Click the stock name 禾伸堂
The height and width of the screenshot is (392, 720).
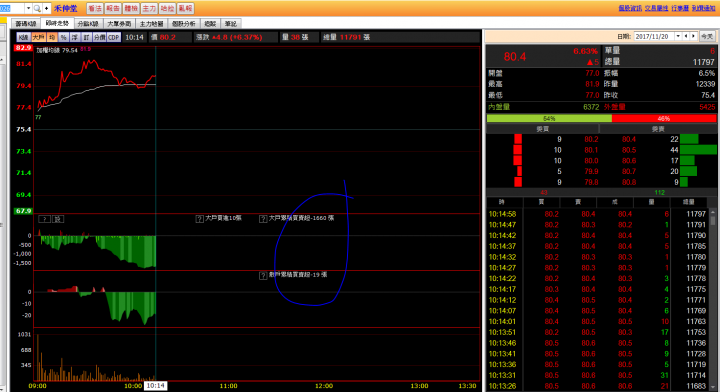[66, 8]
